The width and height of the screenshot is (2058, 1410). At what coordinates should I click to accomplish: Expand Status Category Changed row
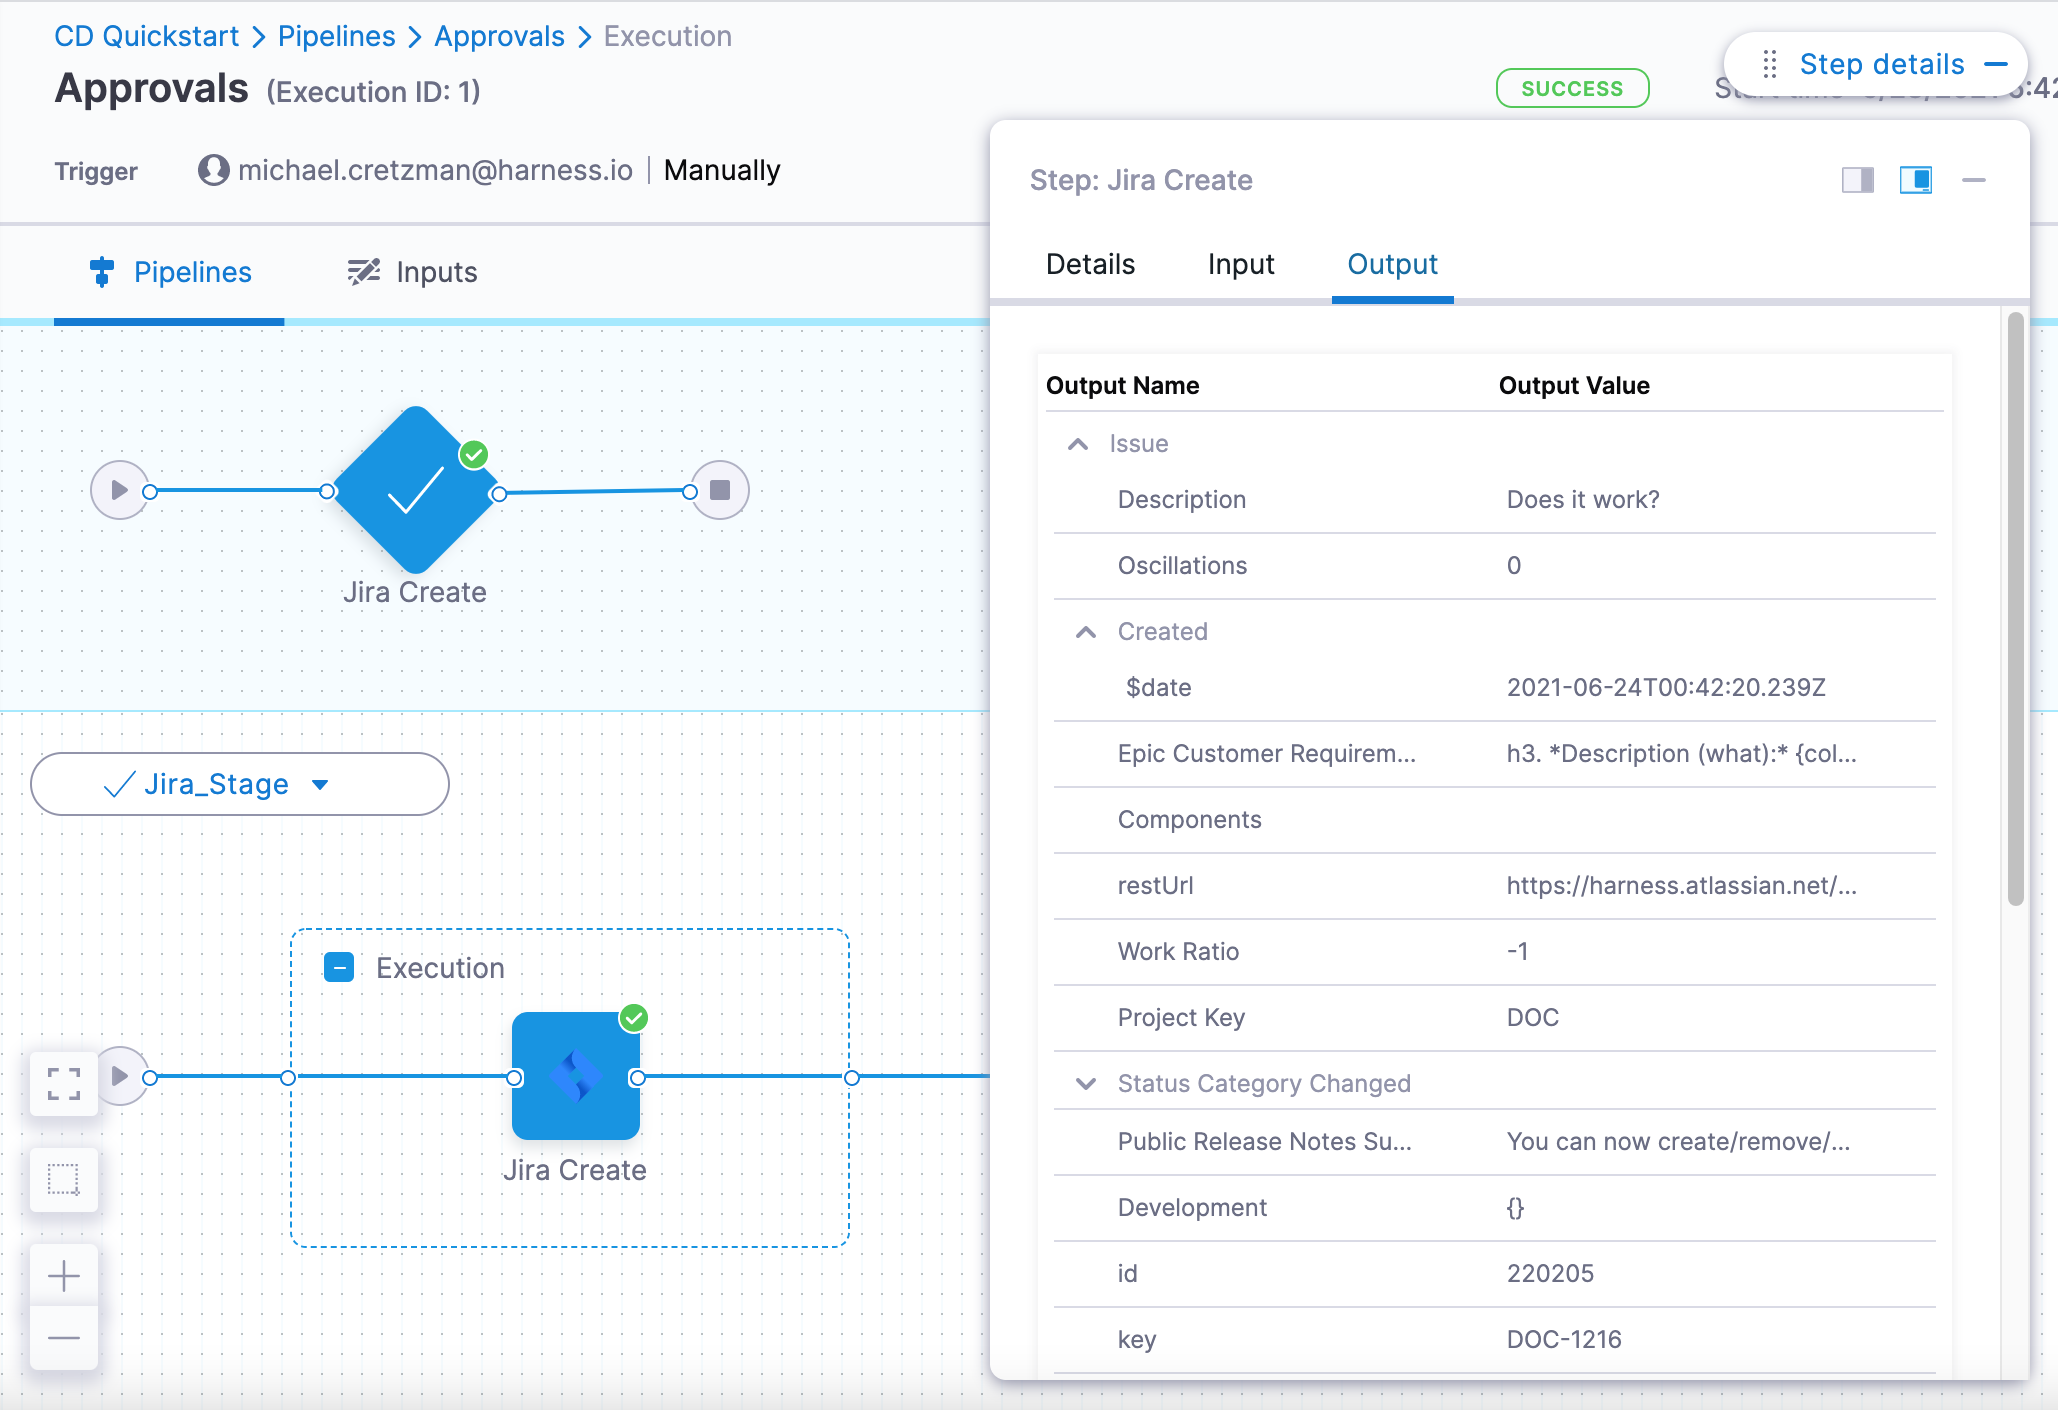(x=1085, y=1084)
